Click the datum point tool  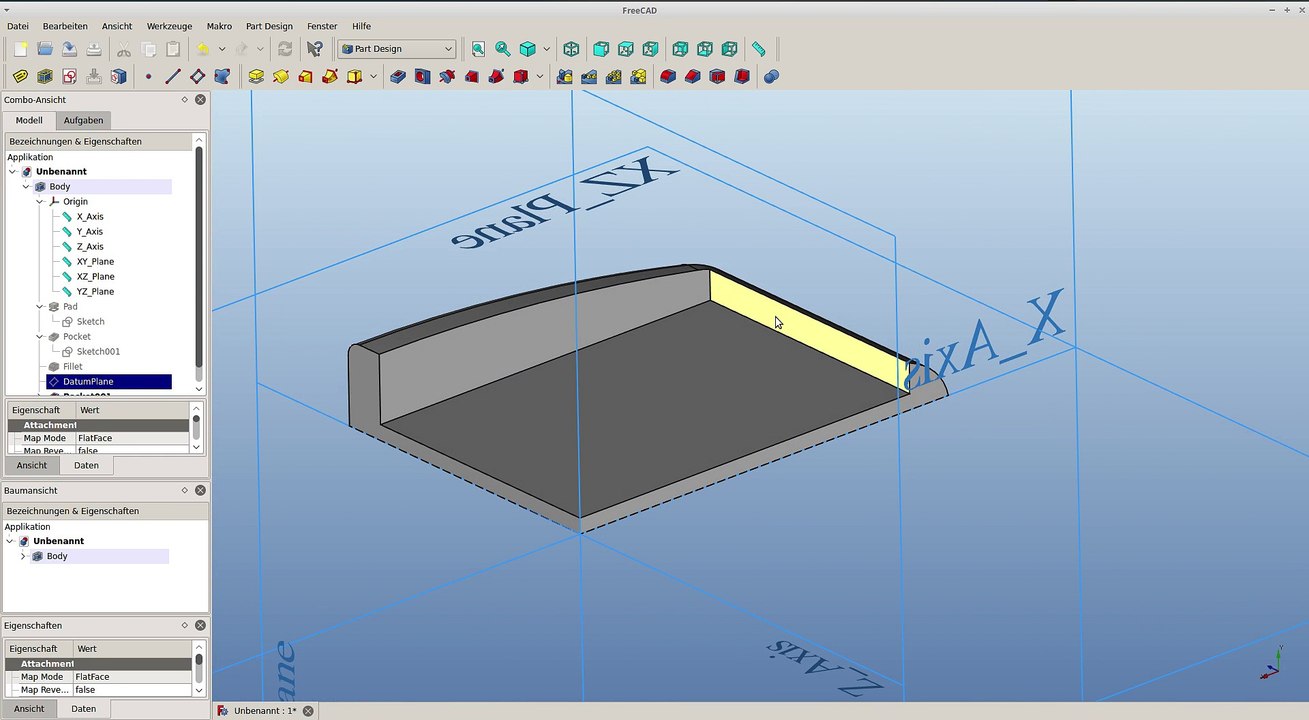(148, 76)
